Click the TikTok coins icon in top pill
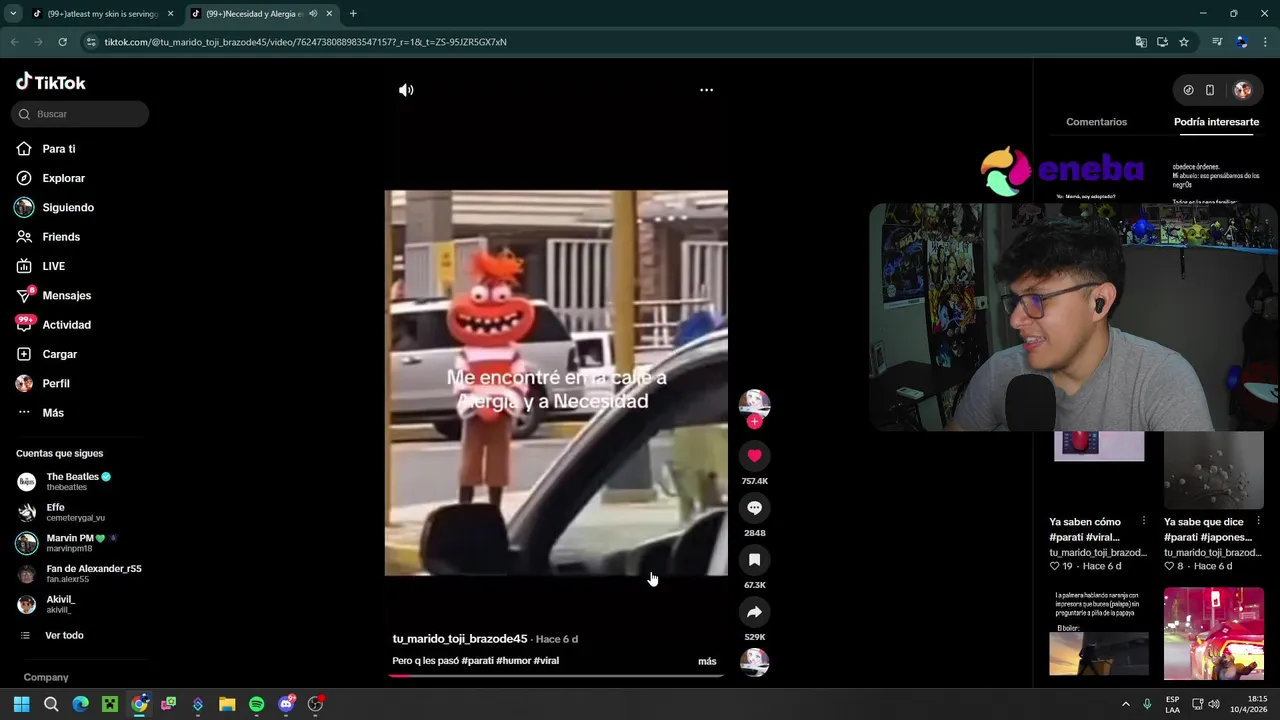This screenshot has height=720, width=1280. tap(1188, 90)
